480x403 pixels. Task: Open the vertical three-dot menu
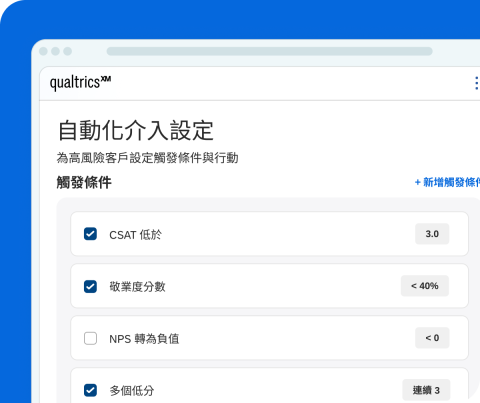tap(477, 83)
